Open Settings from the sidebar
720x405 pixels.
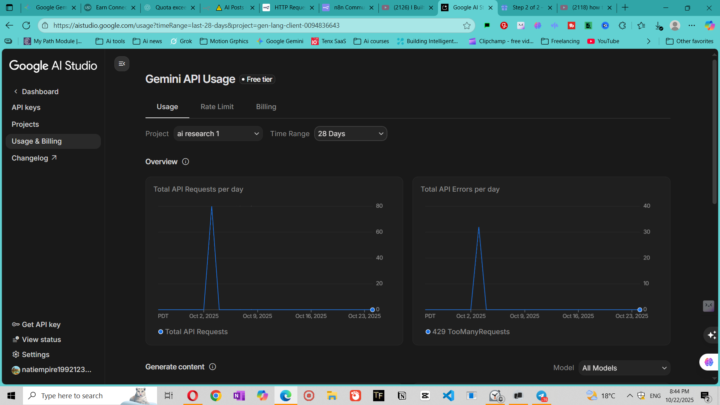click(x=35, y=354)
